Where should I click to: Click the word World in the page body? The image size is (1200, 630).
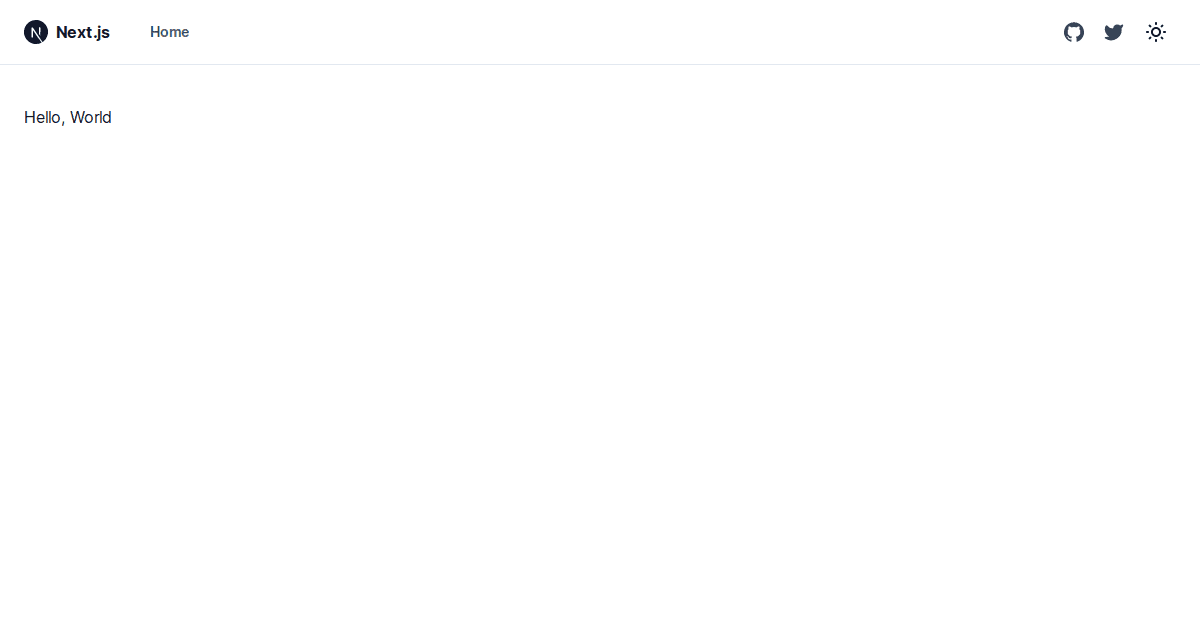click(91, 118)
